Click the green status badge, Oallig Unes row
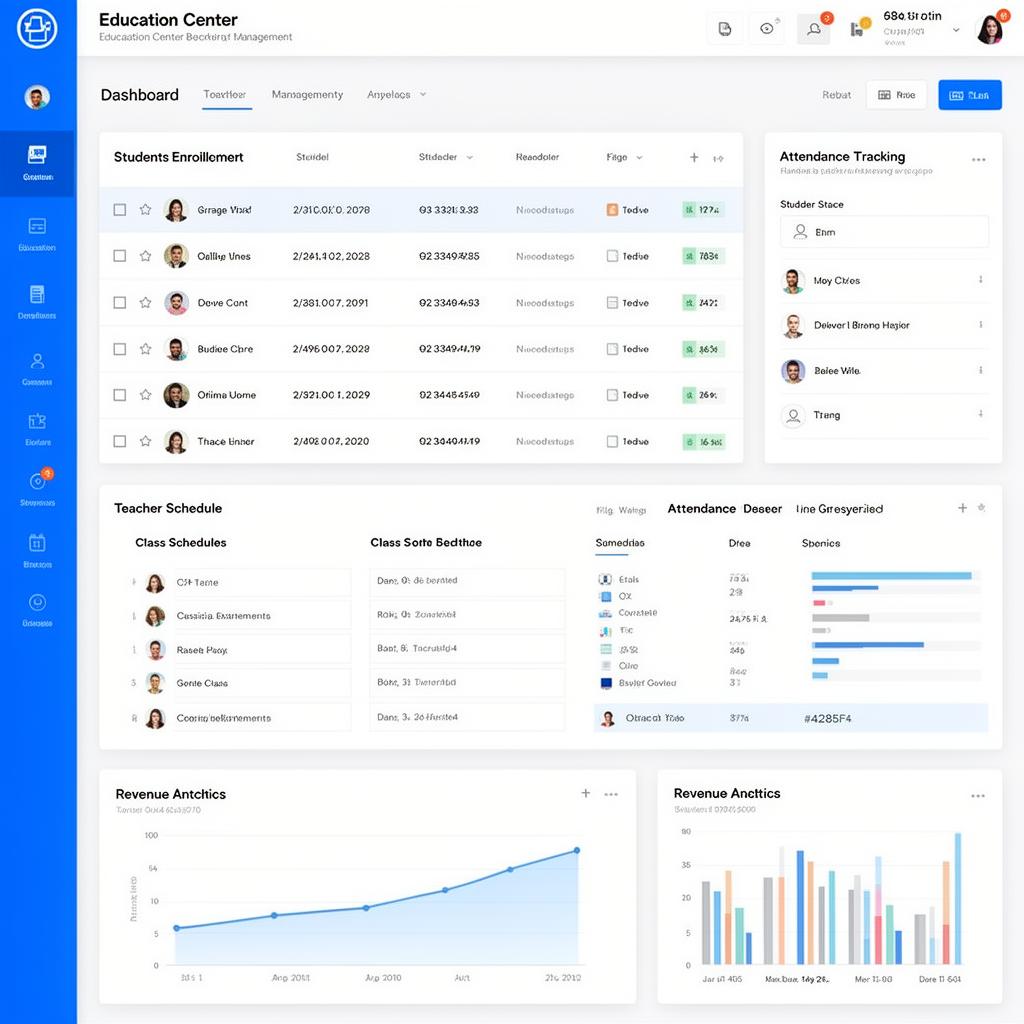This screenshot has width=1024, height=1024. [x=703, y=256]
